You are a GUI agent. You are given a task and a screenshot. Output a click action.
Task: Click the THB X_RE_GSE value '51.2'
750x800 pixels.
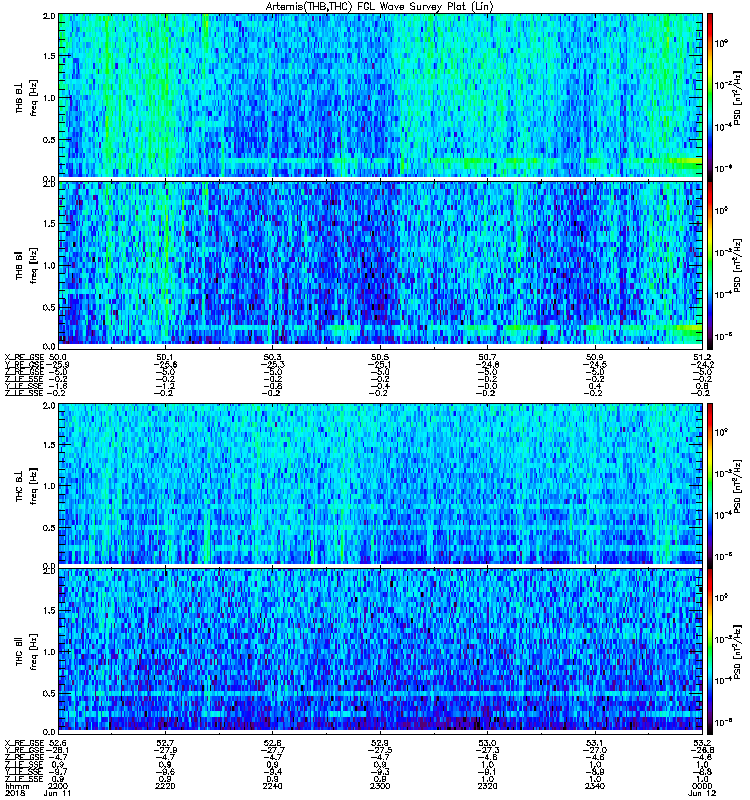[702, 358]
